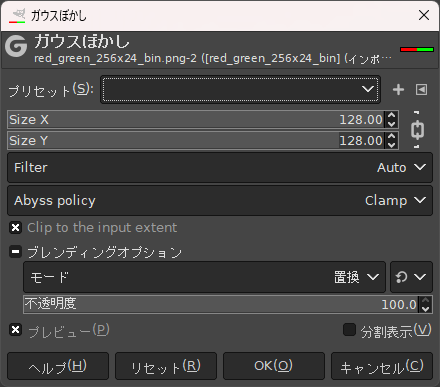Increase Size Y value with up arrow
This screenshot has width=440, height=387.
click(x=392, y=136)
